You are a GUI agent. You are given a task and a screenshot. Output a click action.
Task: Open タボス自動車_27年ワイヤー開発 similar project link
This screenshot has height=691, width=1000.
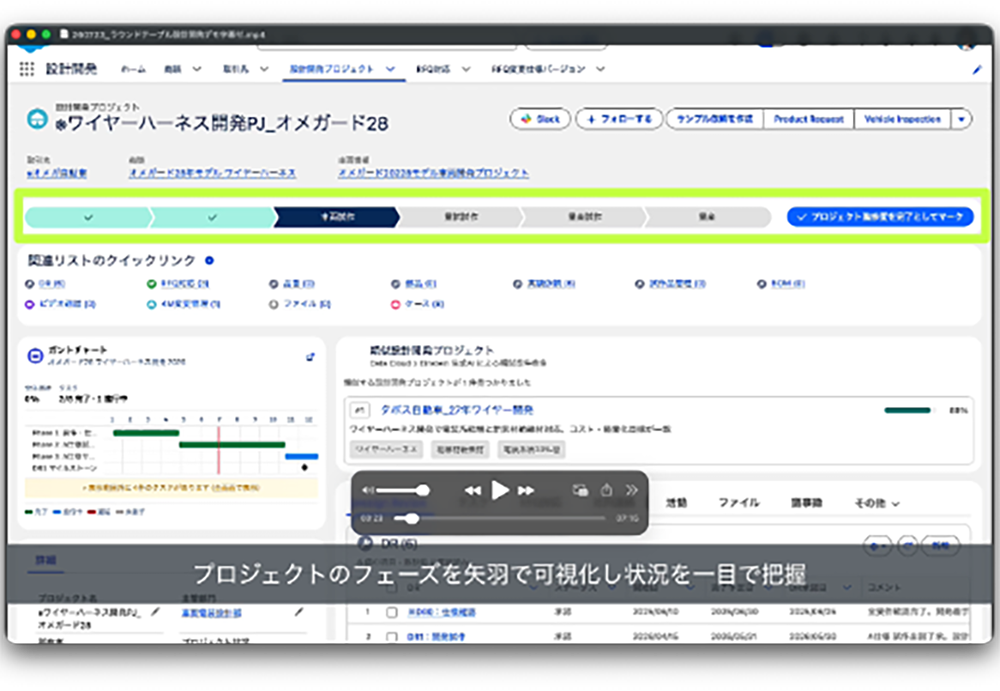(457, 410)
